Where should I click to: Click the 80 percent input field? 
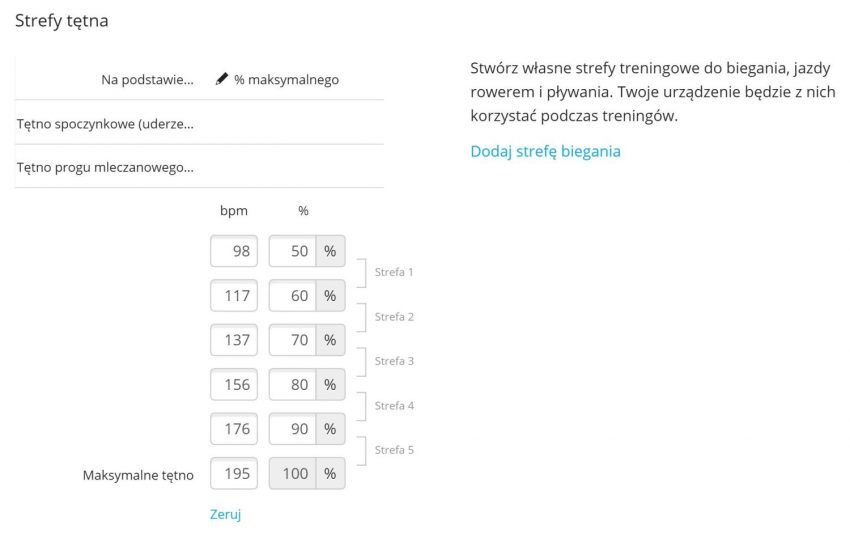(x=292, y=384)
